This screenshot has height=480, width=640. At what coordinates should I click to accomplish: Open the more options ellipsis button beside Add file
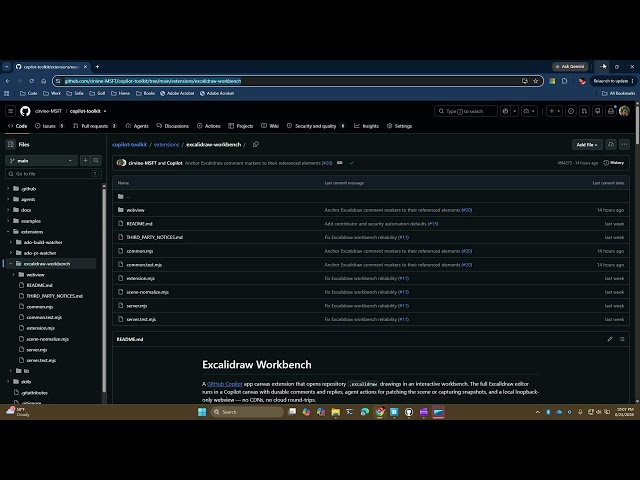pyautogui.click(x=624, y=144)
